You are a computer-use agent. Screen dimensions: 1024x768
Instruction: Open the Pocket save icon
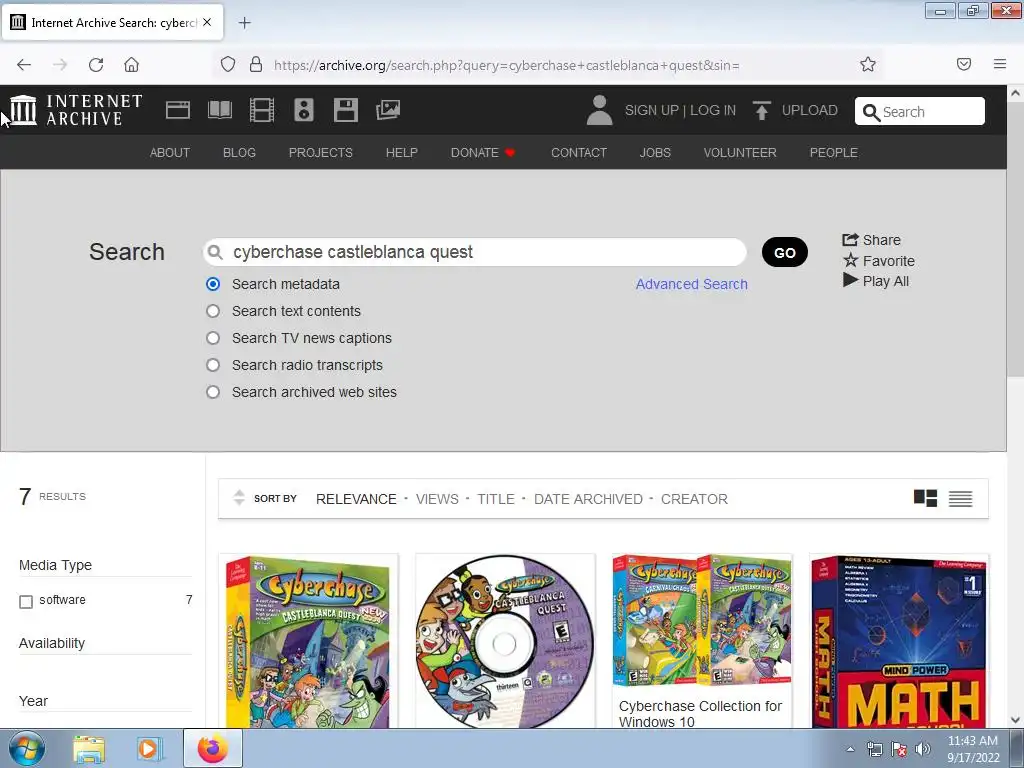click(x=964, y=64)
